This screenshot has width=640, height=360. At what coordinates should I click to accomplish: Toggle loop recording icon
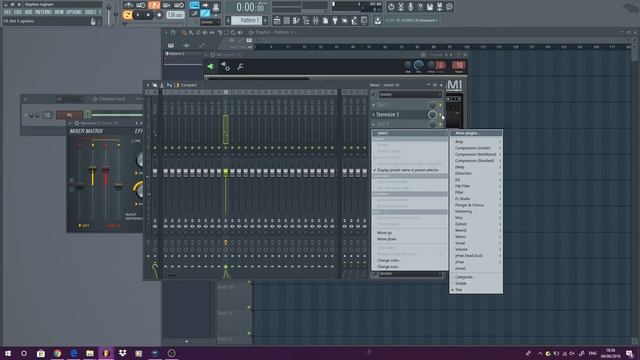[x=179, y=5]
